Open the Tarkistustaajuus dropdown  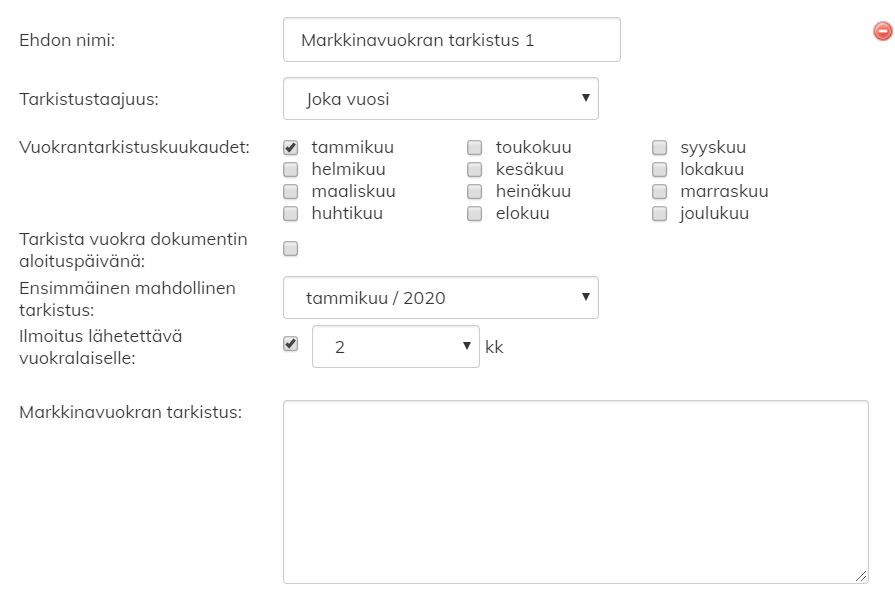tap(440, 99)
